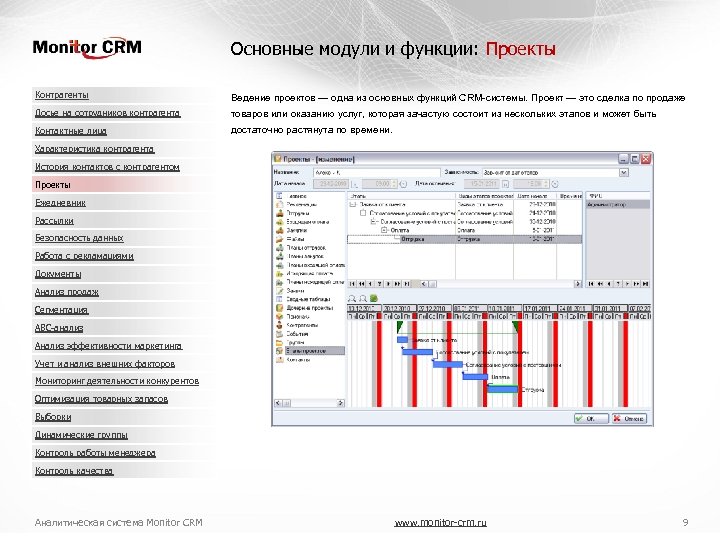Click clock icon beside end time field
The image size is (720, 540).
[555, 184]
